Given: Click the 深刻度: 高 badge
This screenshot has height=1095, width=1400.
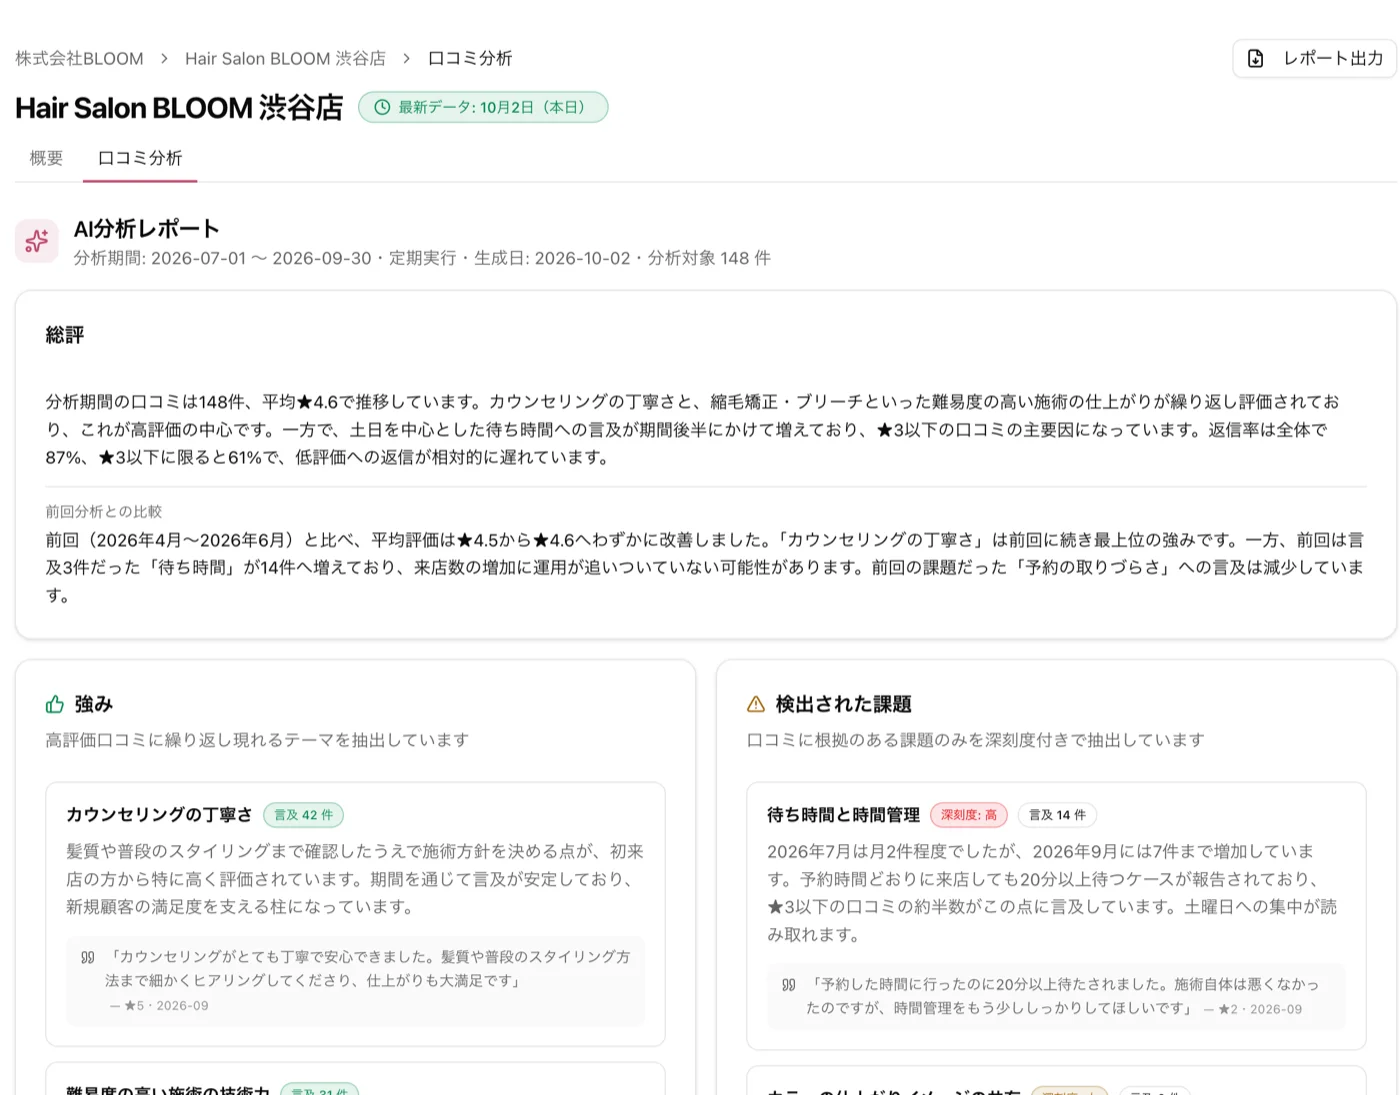Looking at the screenshot, I should point(969,815).
